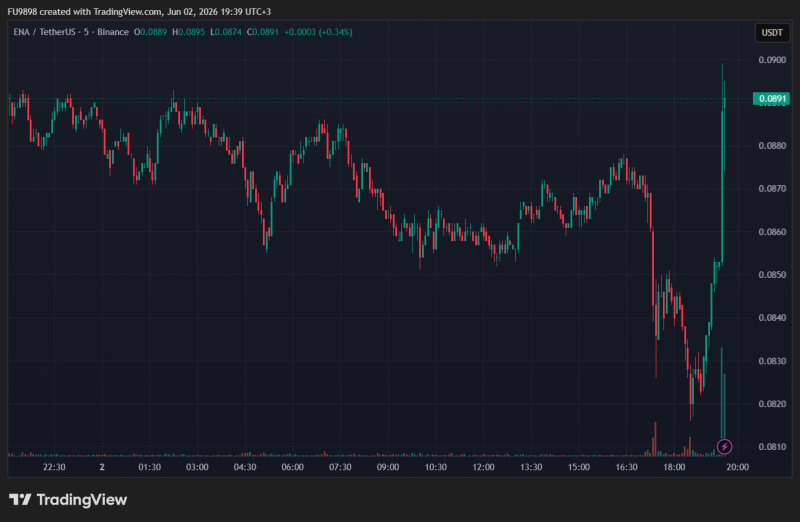Click the 0.0830 price axis label
The width and height of the screenshot is (800, 522).
[772, 361]
